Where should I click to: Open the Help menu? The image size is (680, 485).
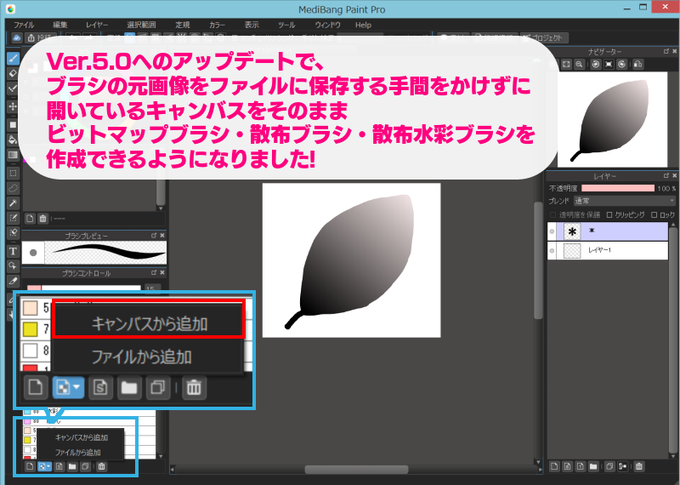click(363, 25)
